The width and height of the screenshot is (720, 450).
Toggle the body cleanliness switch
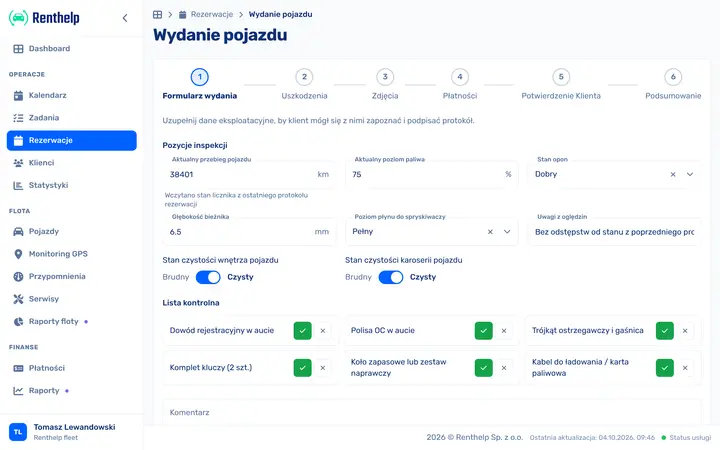[x=391, y=277]
